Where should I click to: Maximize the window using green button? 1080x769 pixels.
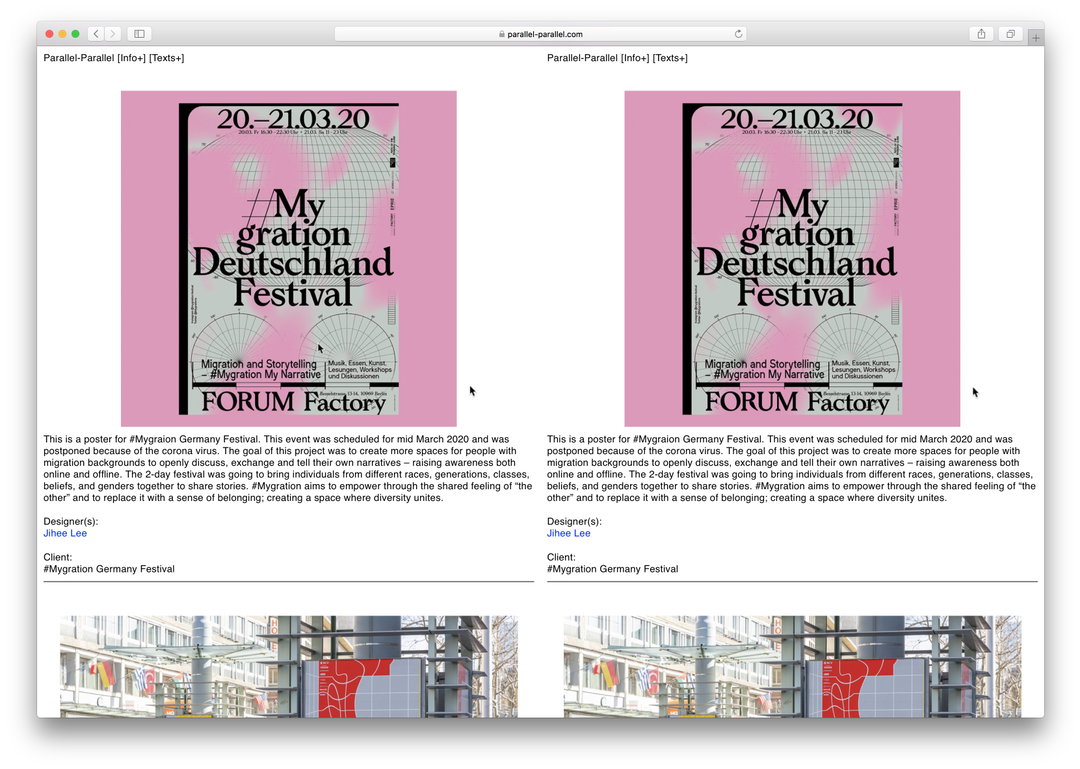pos(76,34)
